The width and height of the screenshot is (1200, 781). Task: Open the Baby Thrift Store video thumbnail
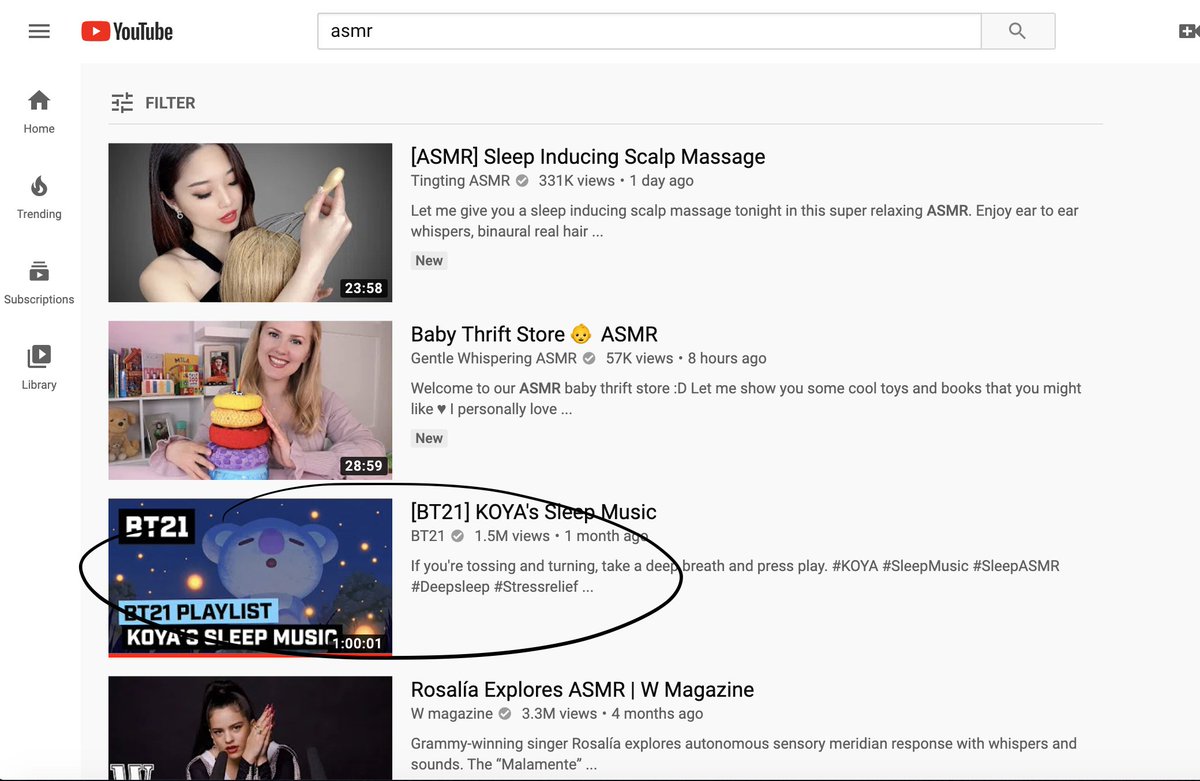point(250,400)
